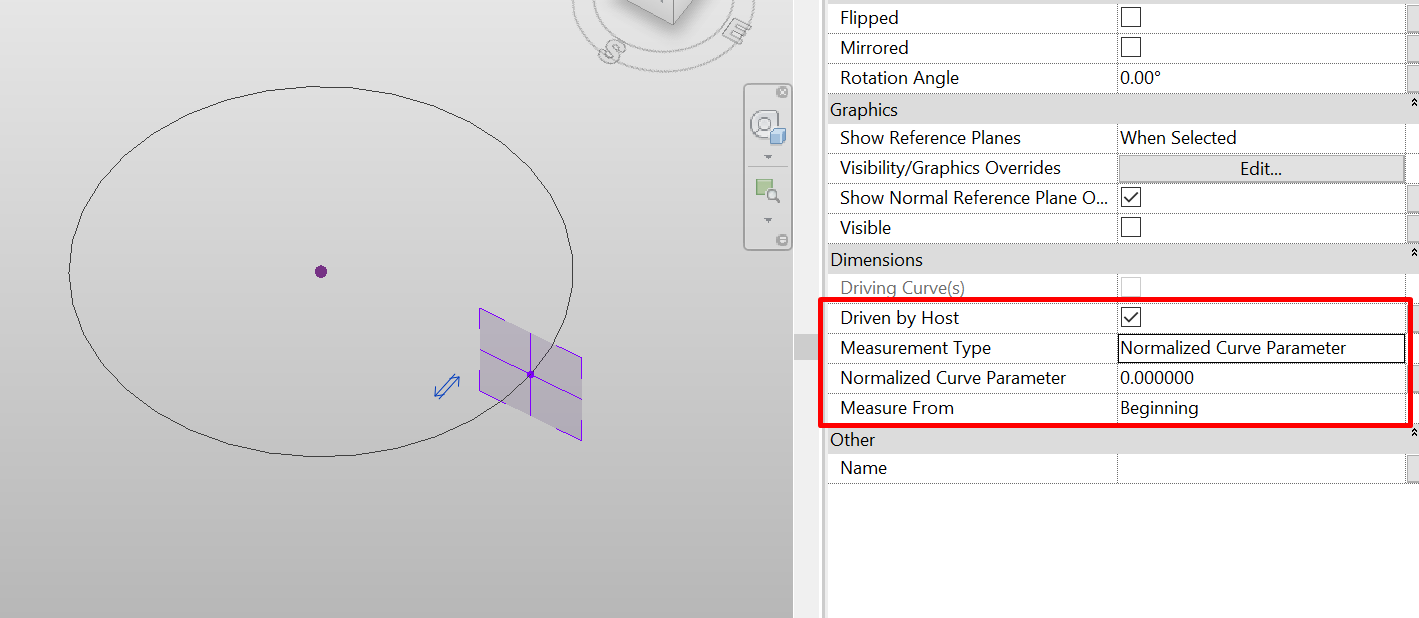Screen dimensions: 1419x618
Task: Uncheck the Driven by Host checkbox
Action: point(1131,317)
